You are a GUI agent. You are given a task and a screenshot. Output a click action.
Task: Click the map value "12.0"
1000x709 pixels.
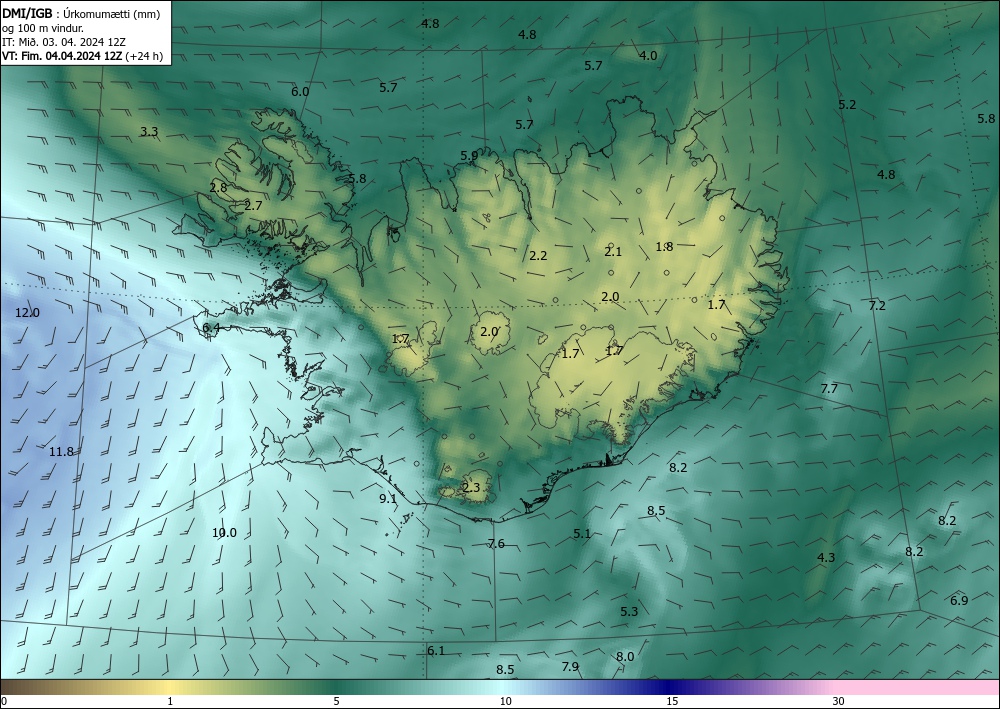(27, 312)
